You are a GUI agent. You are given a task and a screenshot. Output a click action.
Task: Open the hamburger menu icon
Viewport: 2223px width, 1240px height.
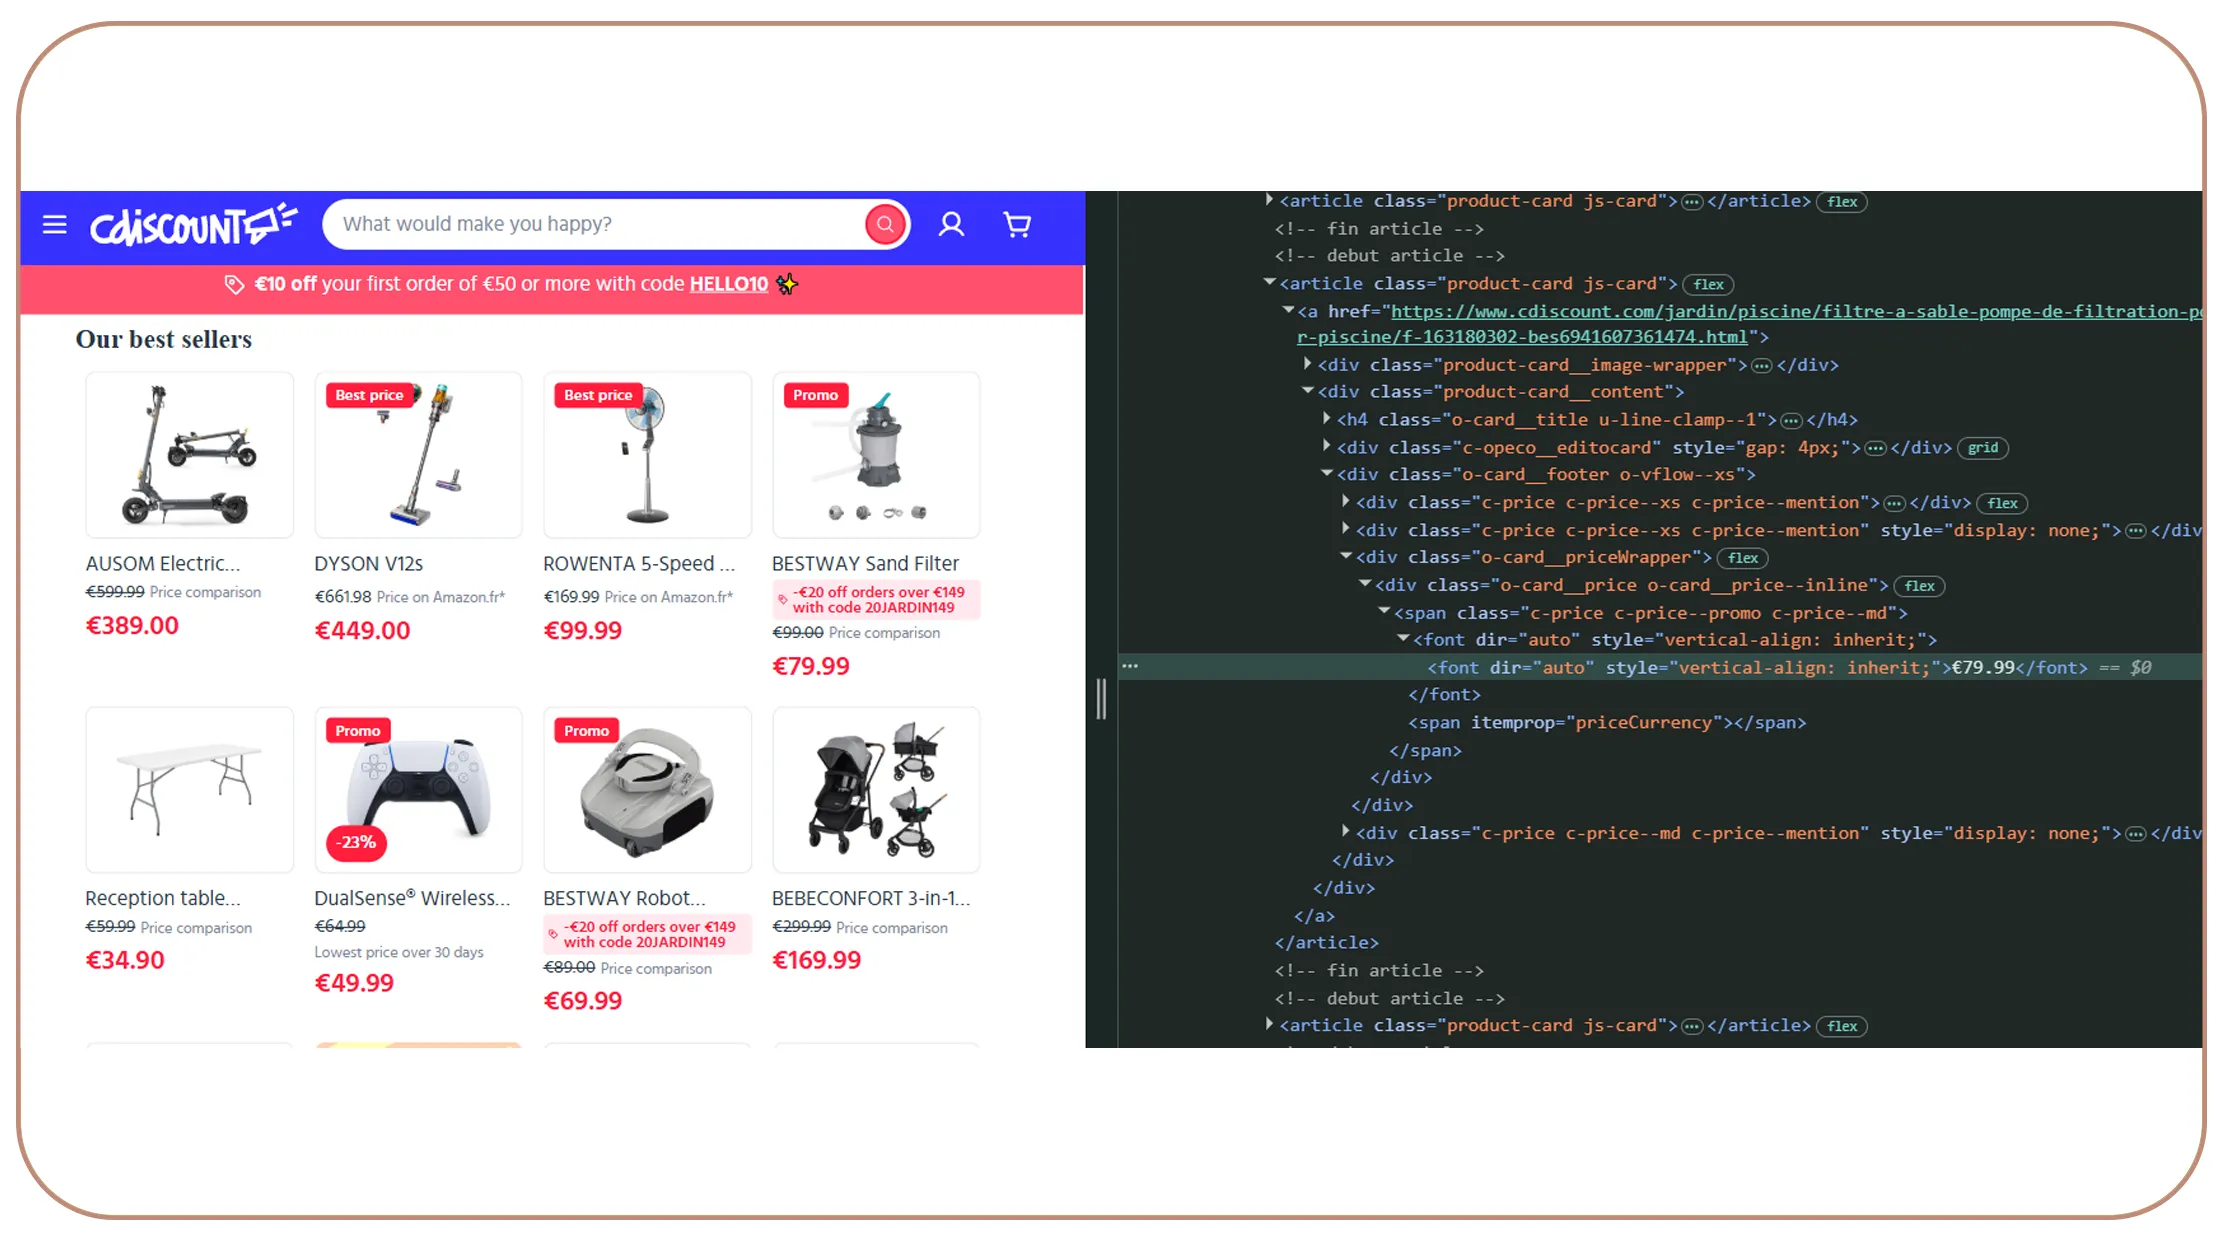point(55,225)
